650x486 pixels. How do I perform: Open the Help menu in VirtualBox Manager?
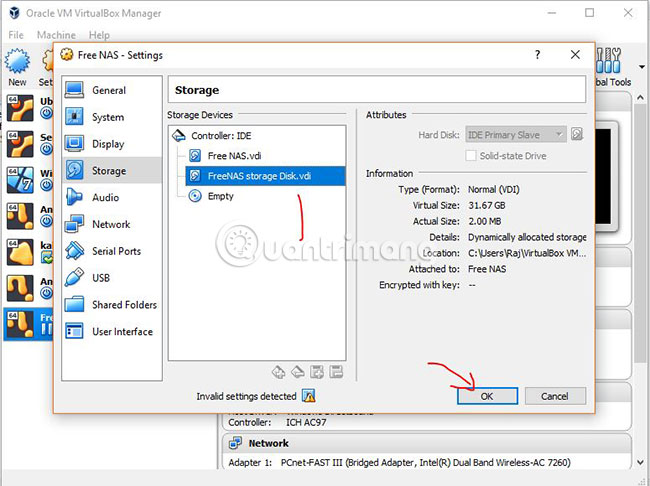coord(99,35)
